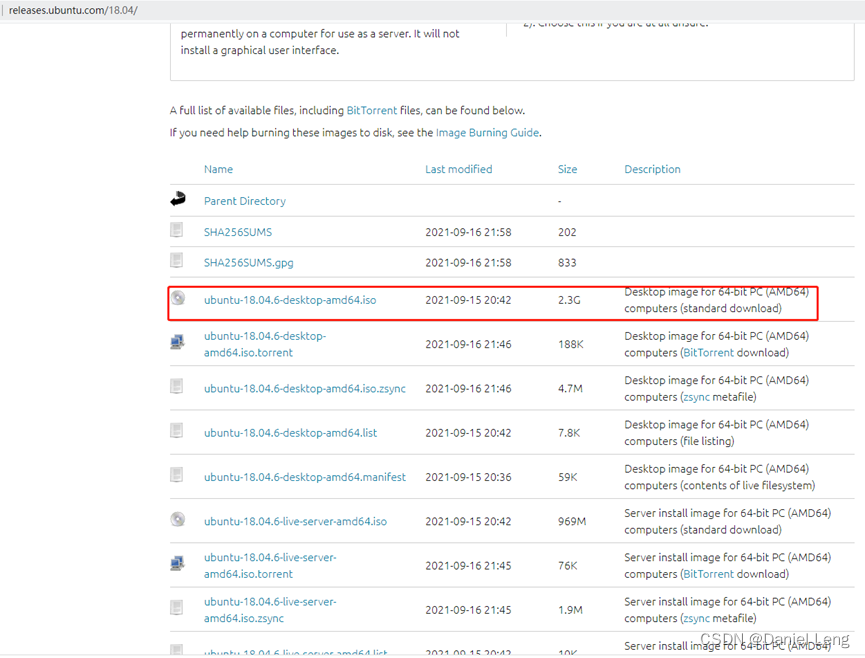Download ubuntu-18.04.6-live-server-amd64.iso
Screen dimensions: 865x658
(295, 521)
